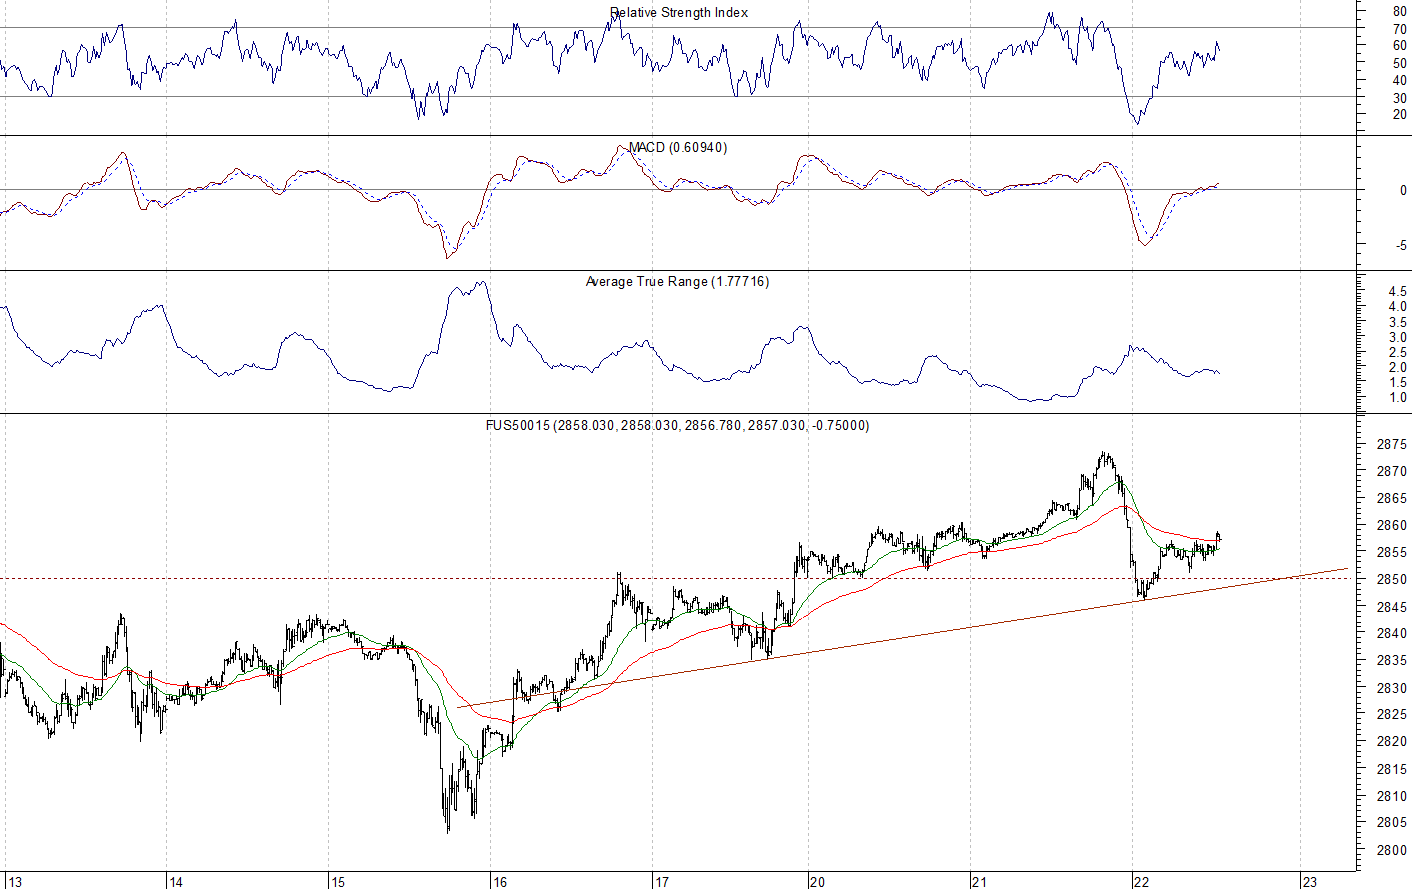Viewport: 1412px width, 889px height.
Task: Click the 2820 price axis label
Action: 1392,741
